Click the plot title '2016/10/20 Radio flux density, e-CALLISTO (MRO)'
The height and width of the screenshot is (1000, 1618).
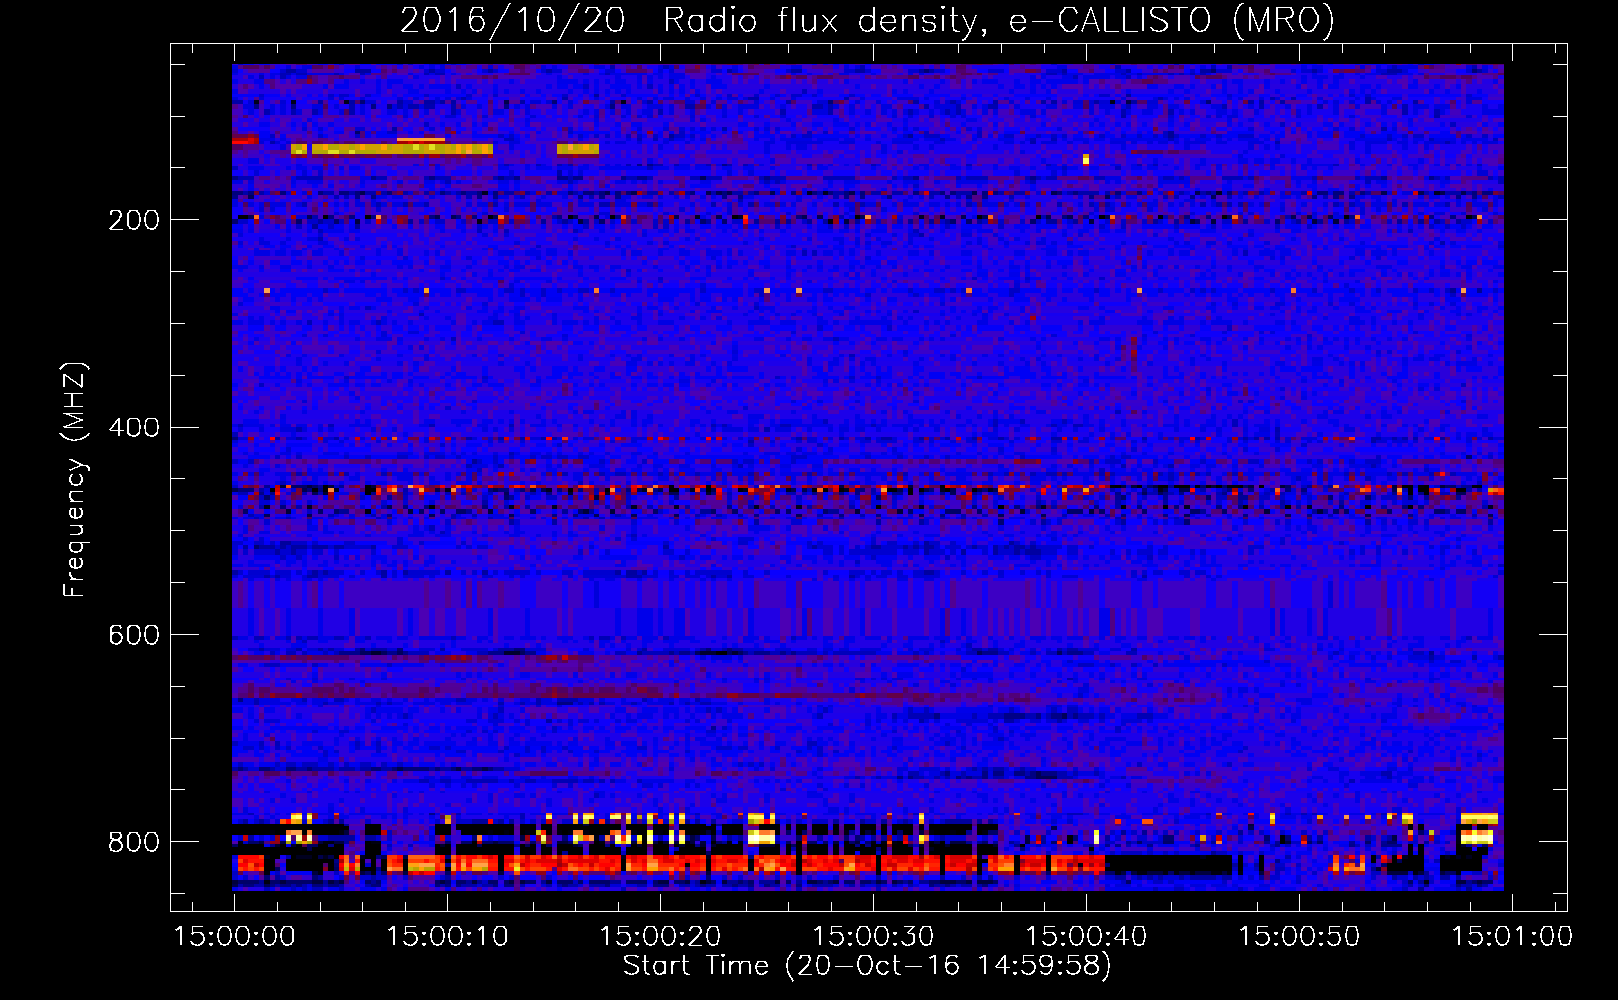pyautogui.click(x=867, y=20)
